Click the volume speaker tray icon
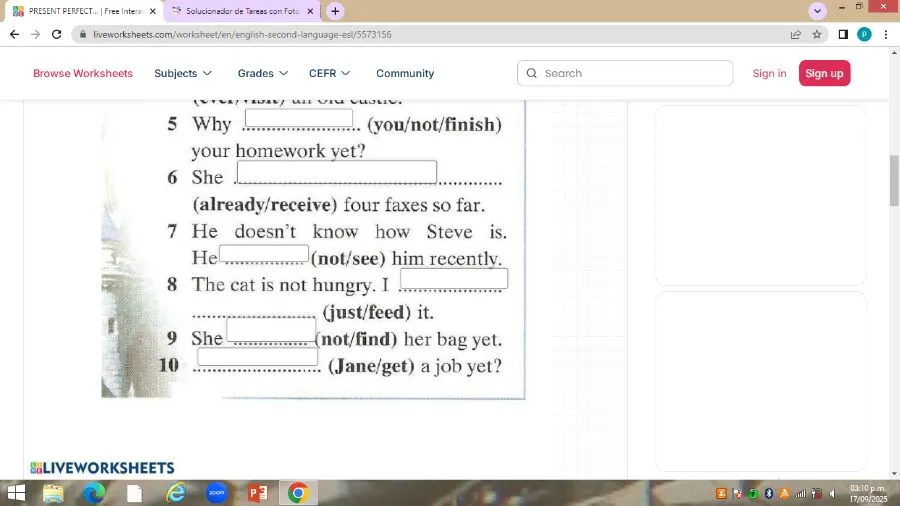Viewport: 900px width, 506px height. (x=832, y=493)
